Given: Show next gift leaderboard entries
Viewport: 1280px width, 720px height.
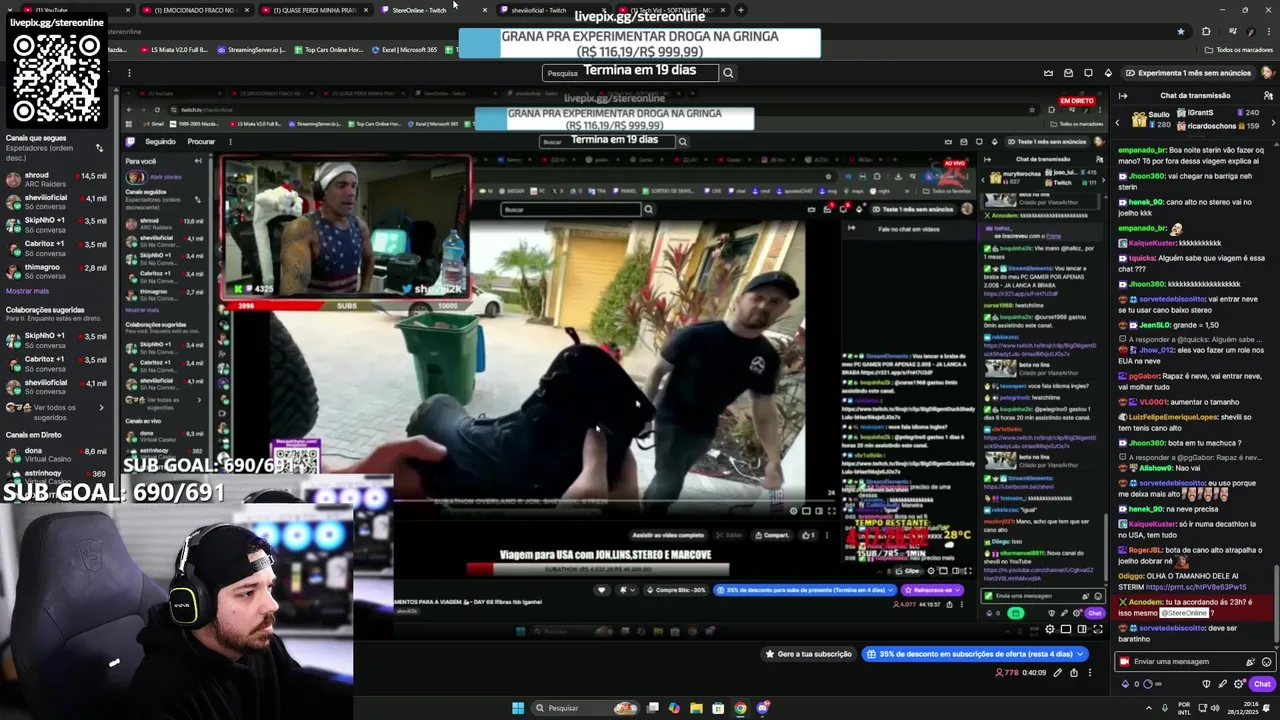Looking at the screenshot, I should [x=1272, y=121].
